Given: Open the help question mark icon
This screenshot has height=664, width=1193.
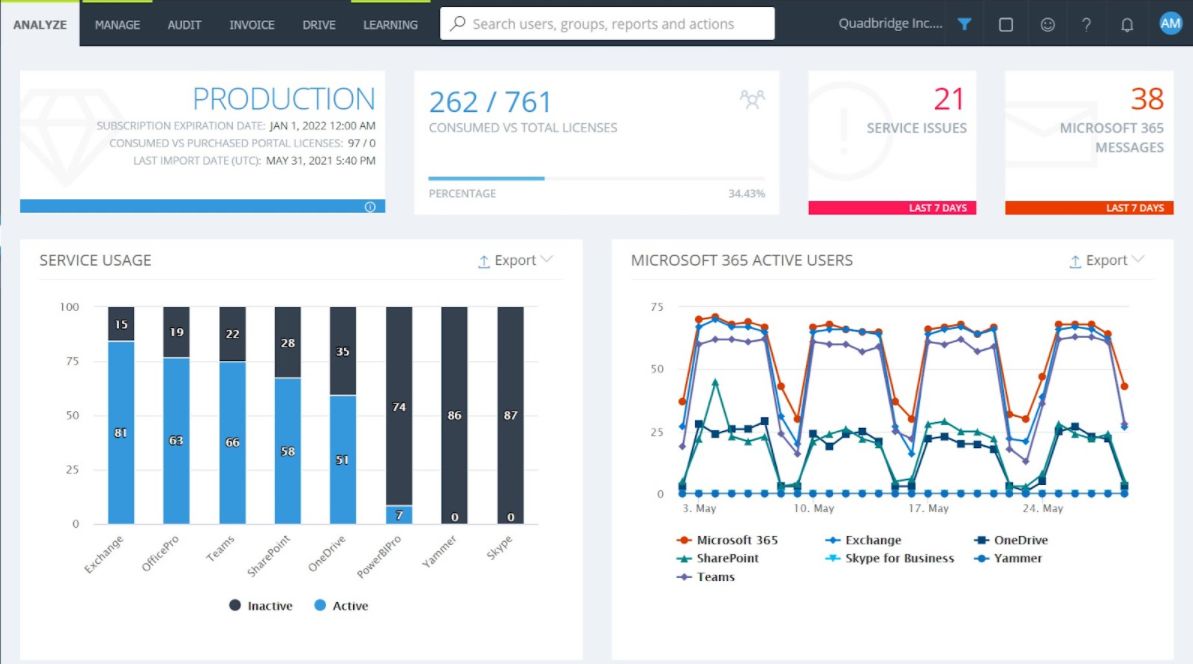Looking at the screenshot, I should click(x=1086, y=23).
